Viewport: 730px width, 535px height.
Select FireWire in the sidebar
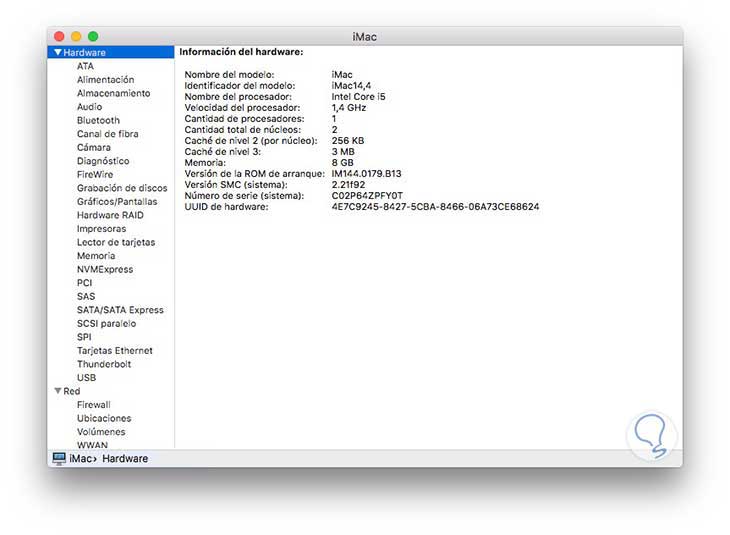(x=95, y=174)
